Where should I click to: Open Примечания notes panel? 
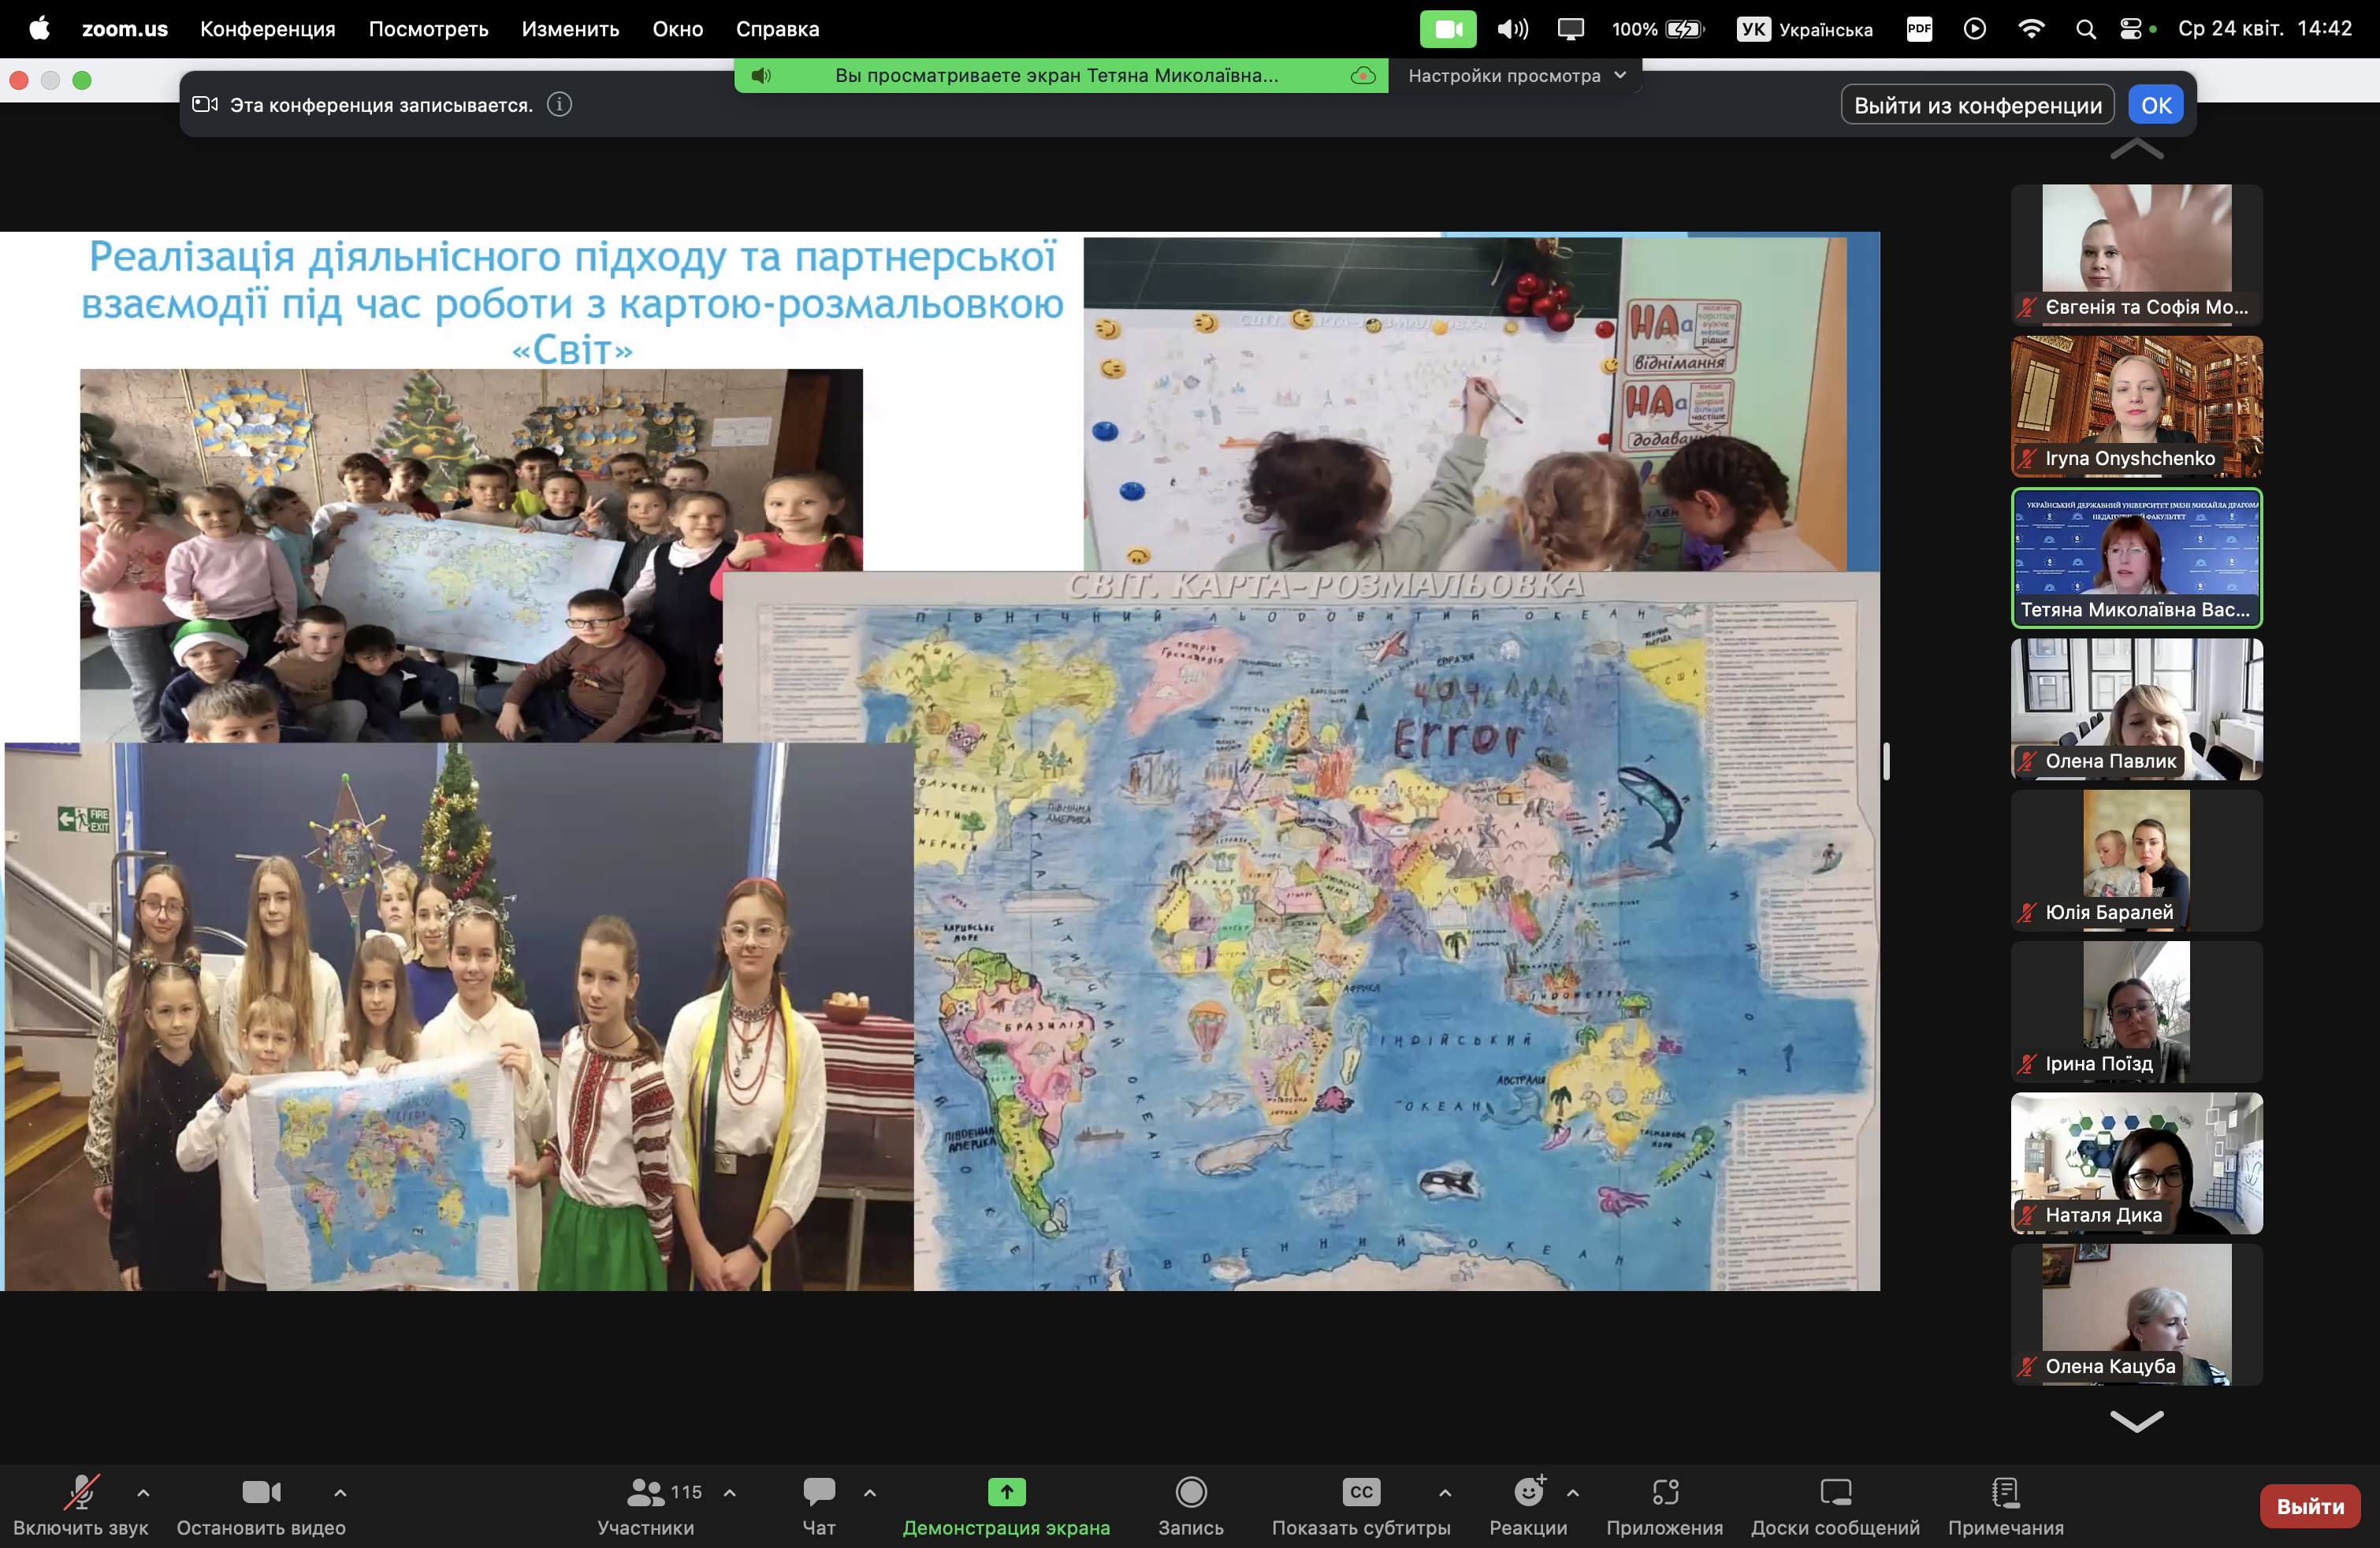click(x=2006, y=1506)
